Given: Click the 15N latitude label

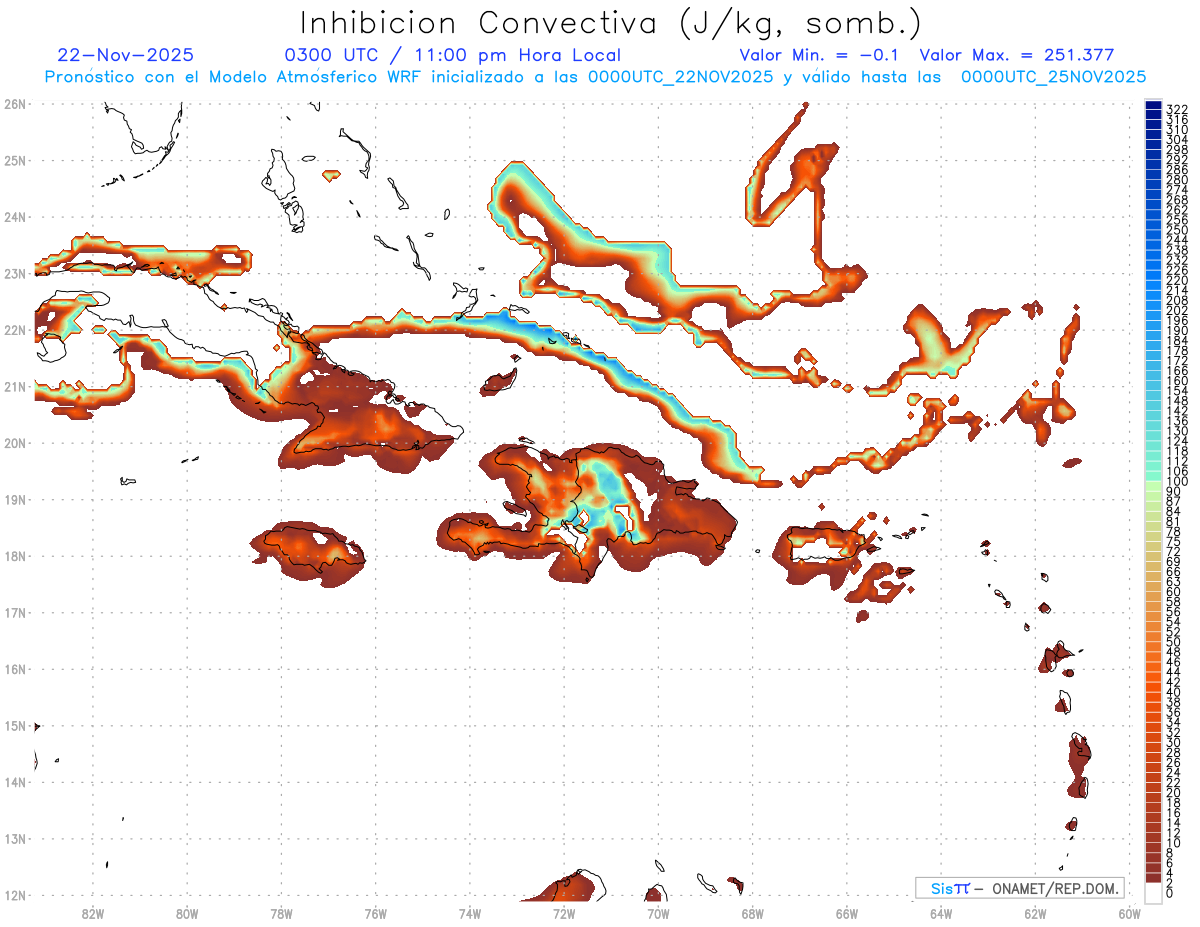Looking at the screenshot, I should coord(14,725).
